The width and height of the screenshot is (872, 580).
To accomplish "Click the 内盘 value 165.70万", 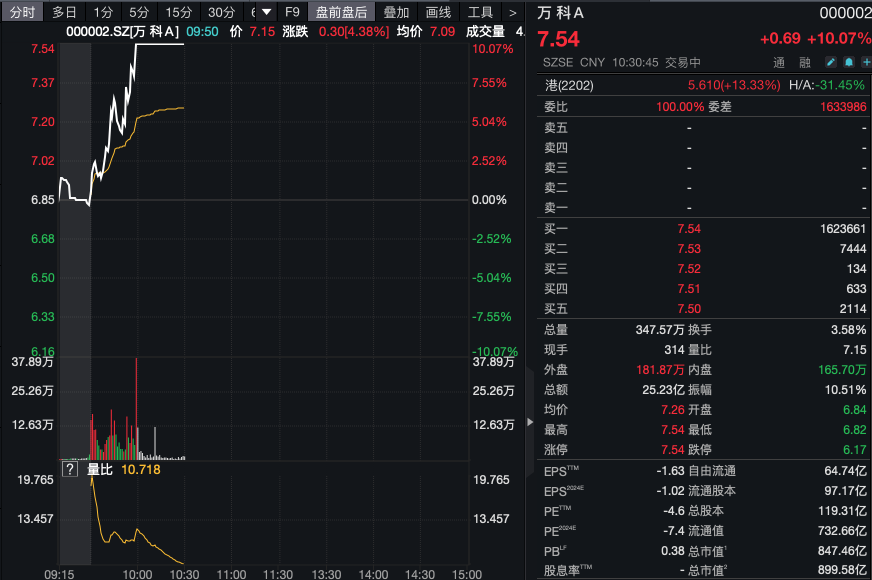I will tap(842, 370).
